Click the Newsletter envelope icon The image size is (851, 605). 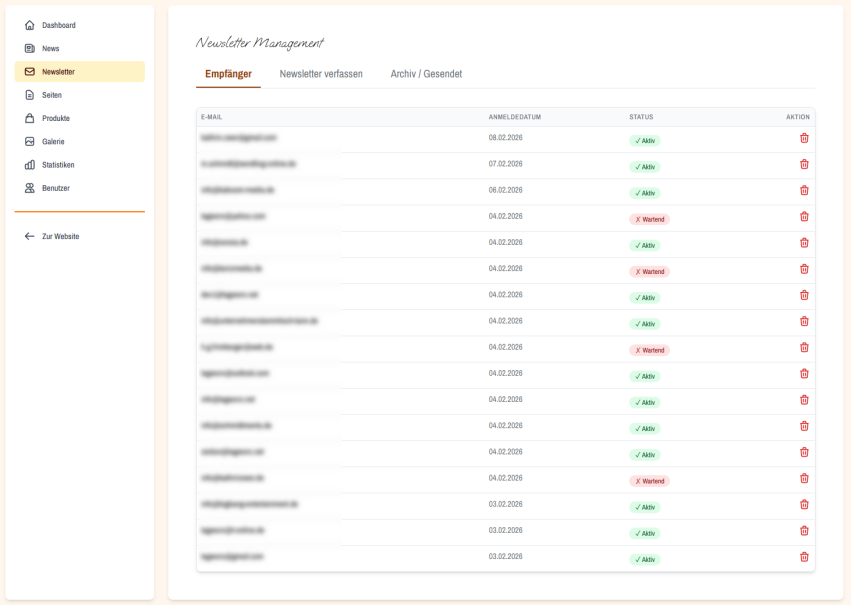28,71
